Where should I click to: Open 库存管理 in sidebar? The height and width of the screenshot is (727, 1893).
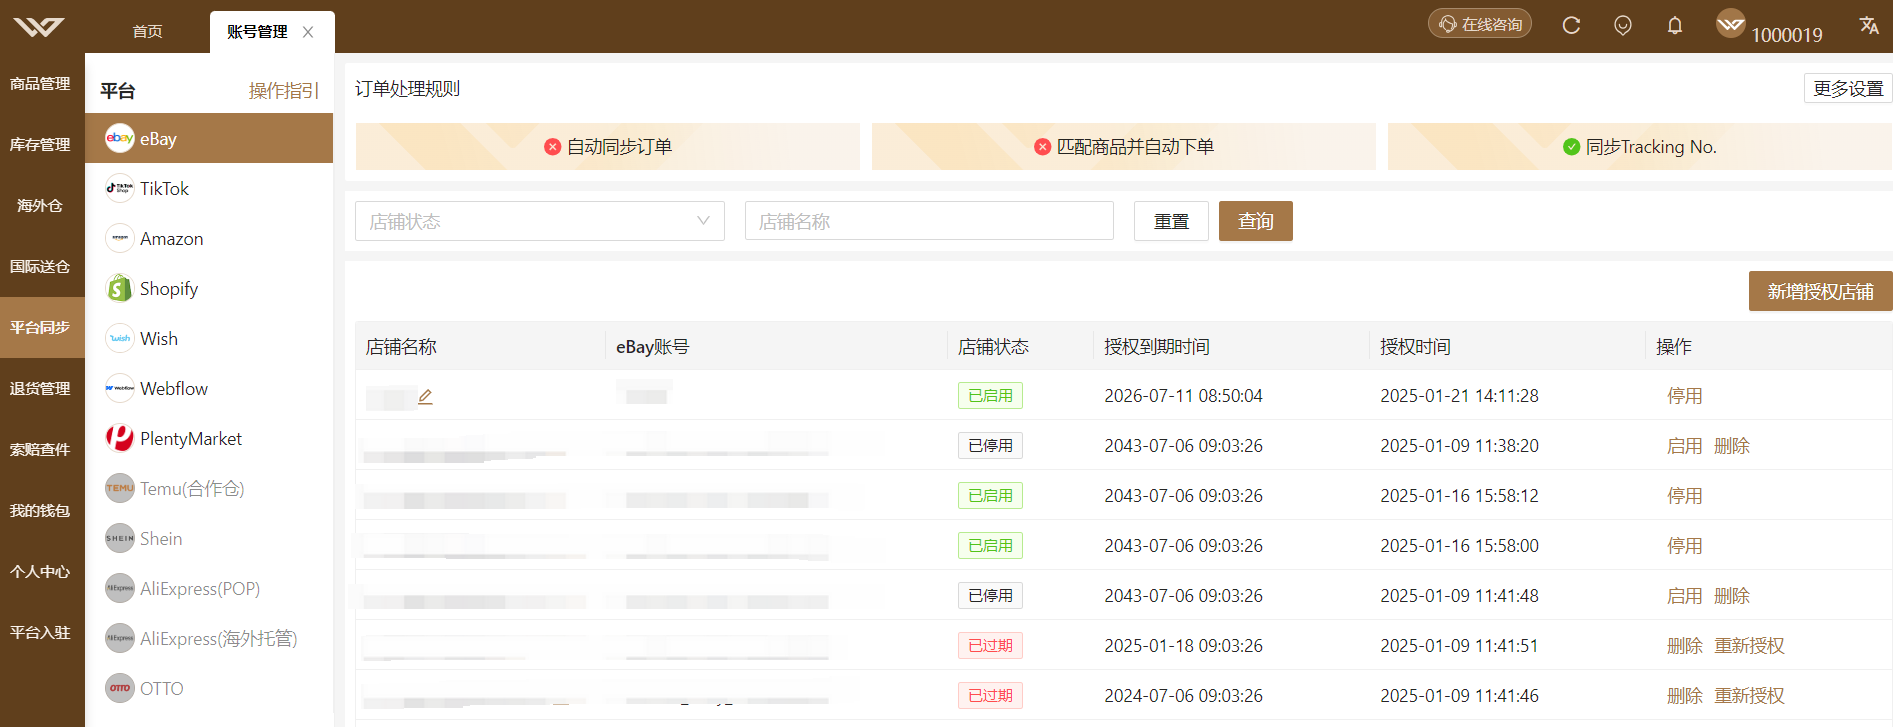(x=40, y=145)
